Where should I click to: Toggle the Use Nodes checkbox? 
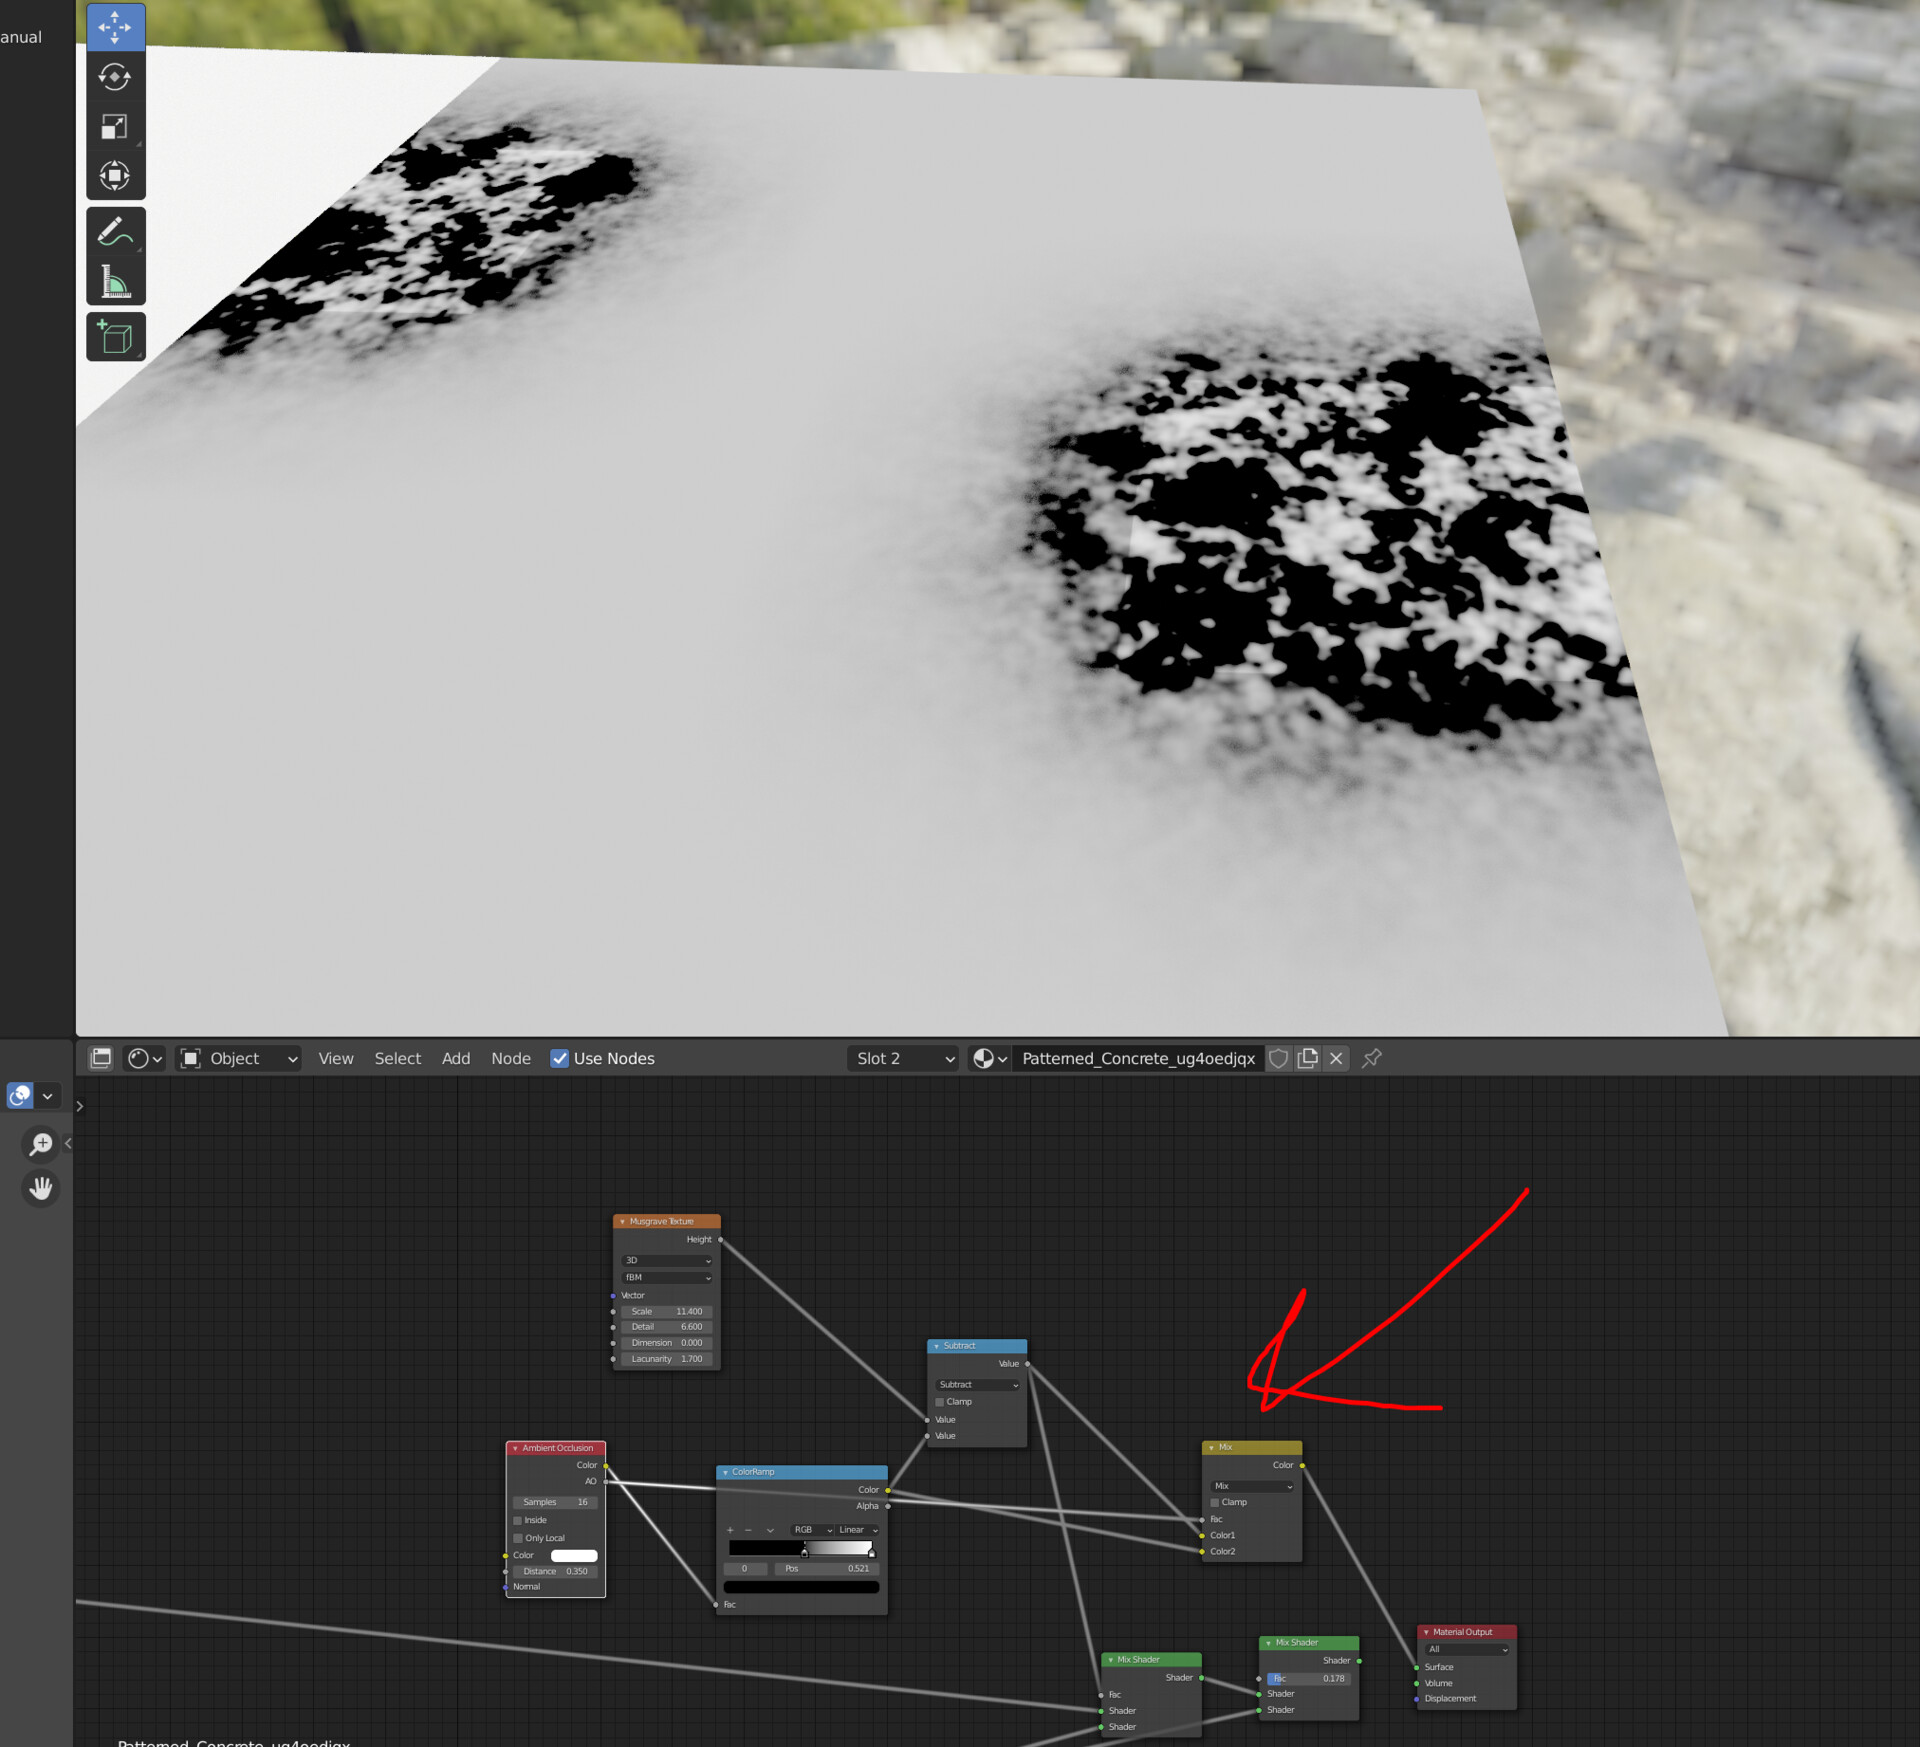pyautogui.click(x=560, y=1058)
